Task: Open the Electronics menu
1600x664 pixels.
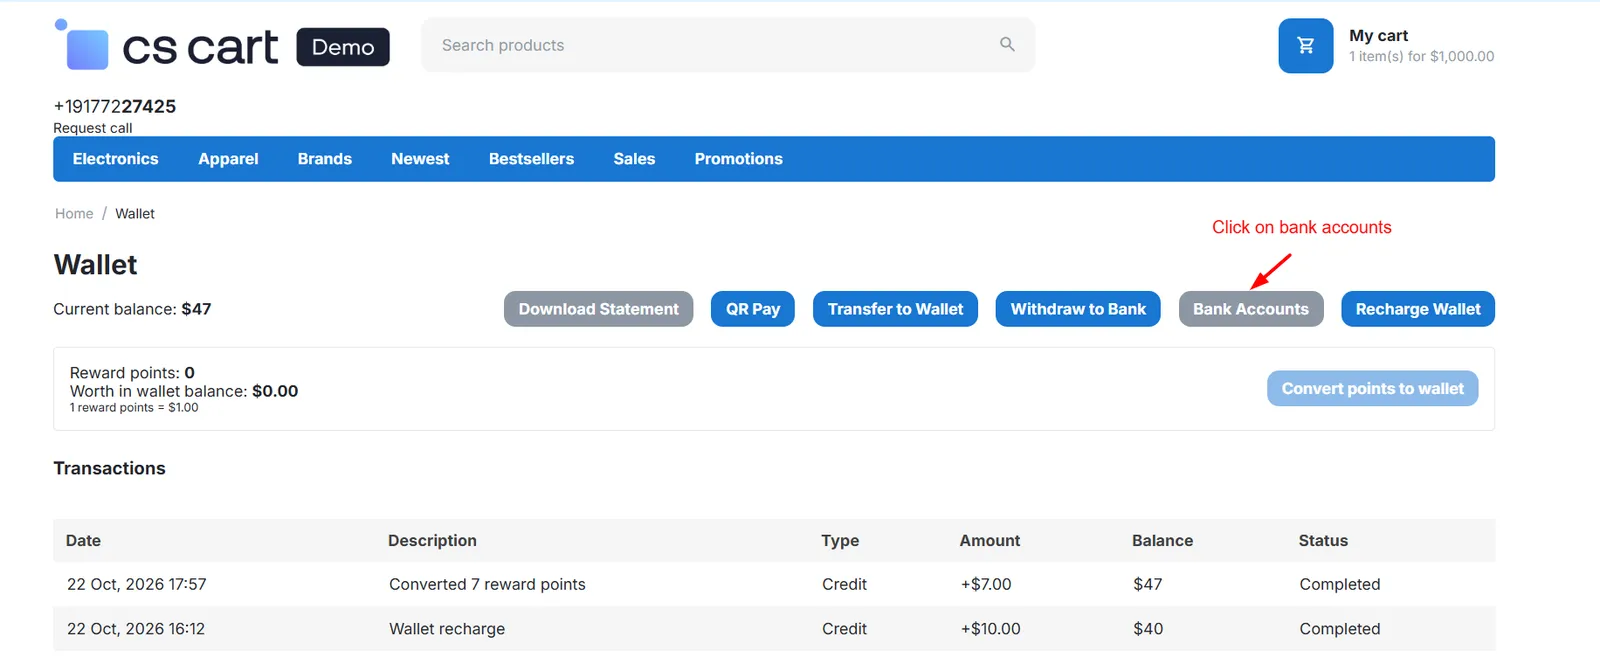Action: click(115, 159)
